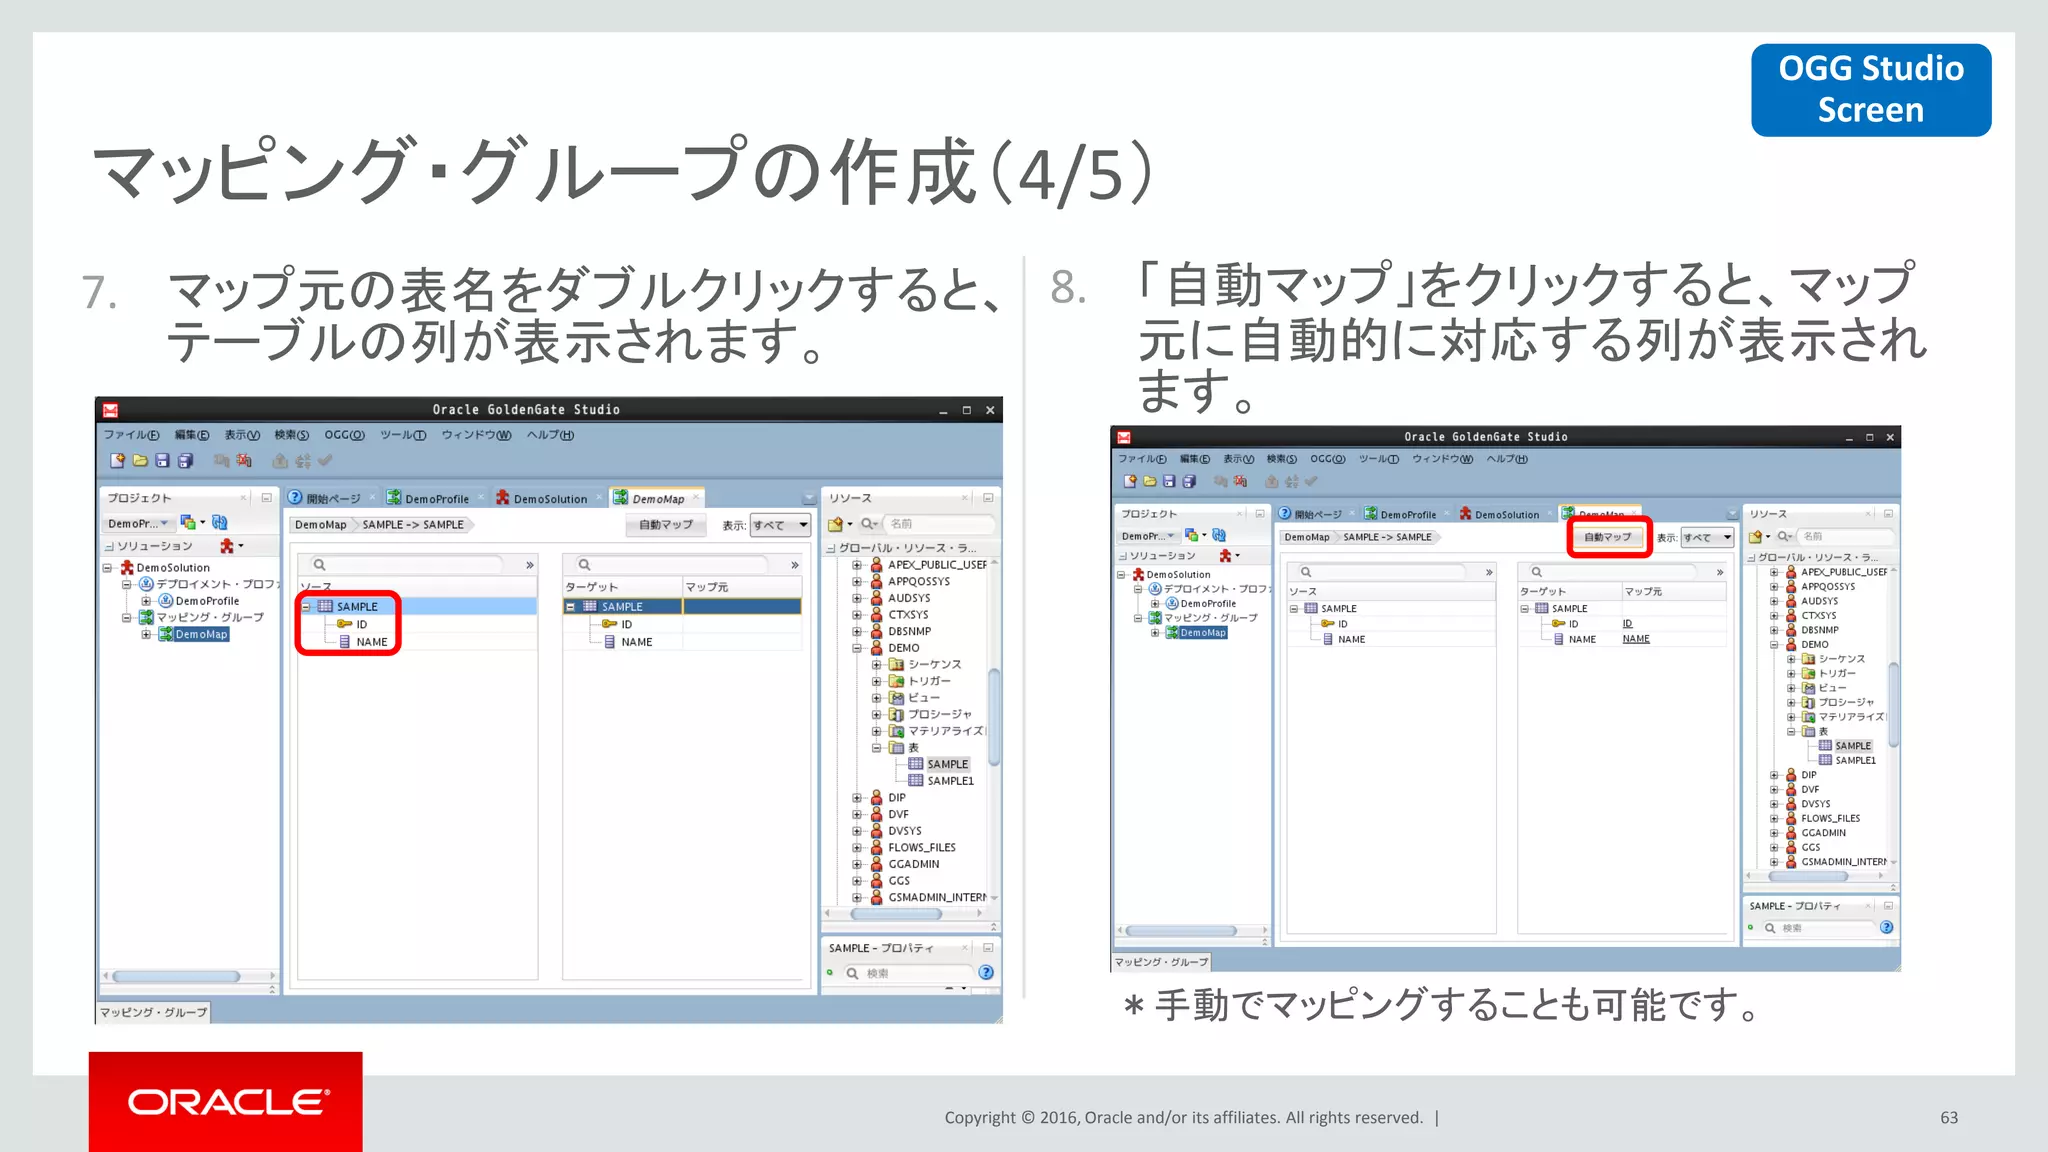Click the refresh icon in the right window's Project panel
This screenshot has width=2048, height=1152.
[x=1219, y=536]
